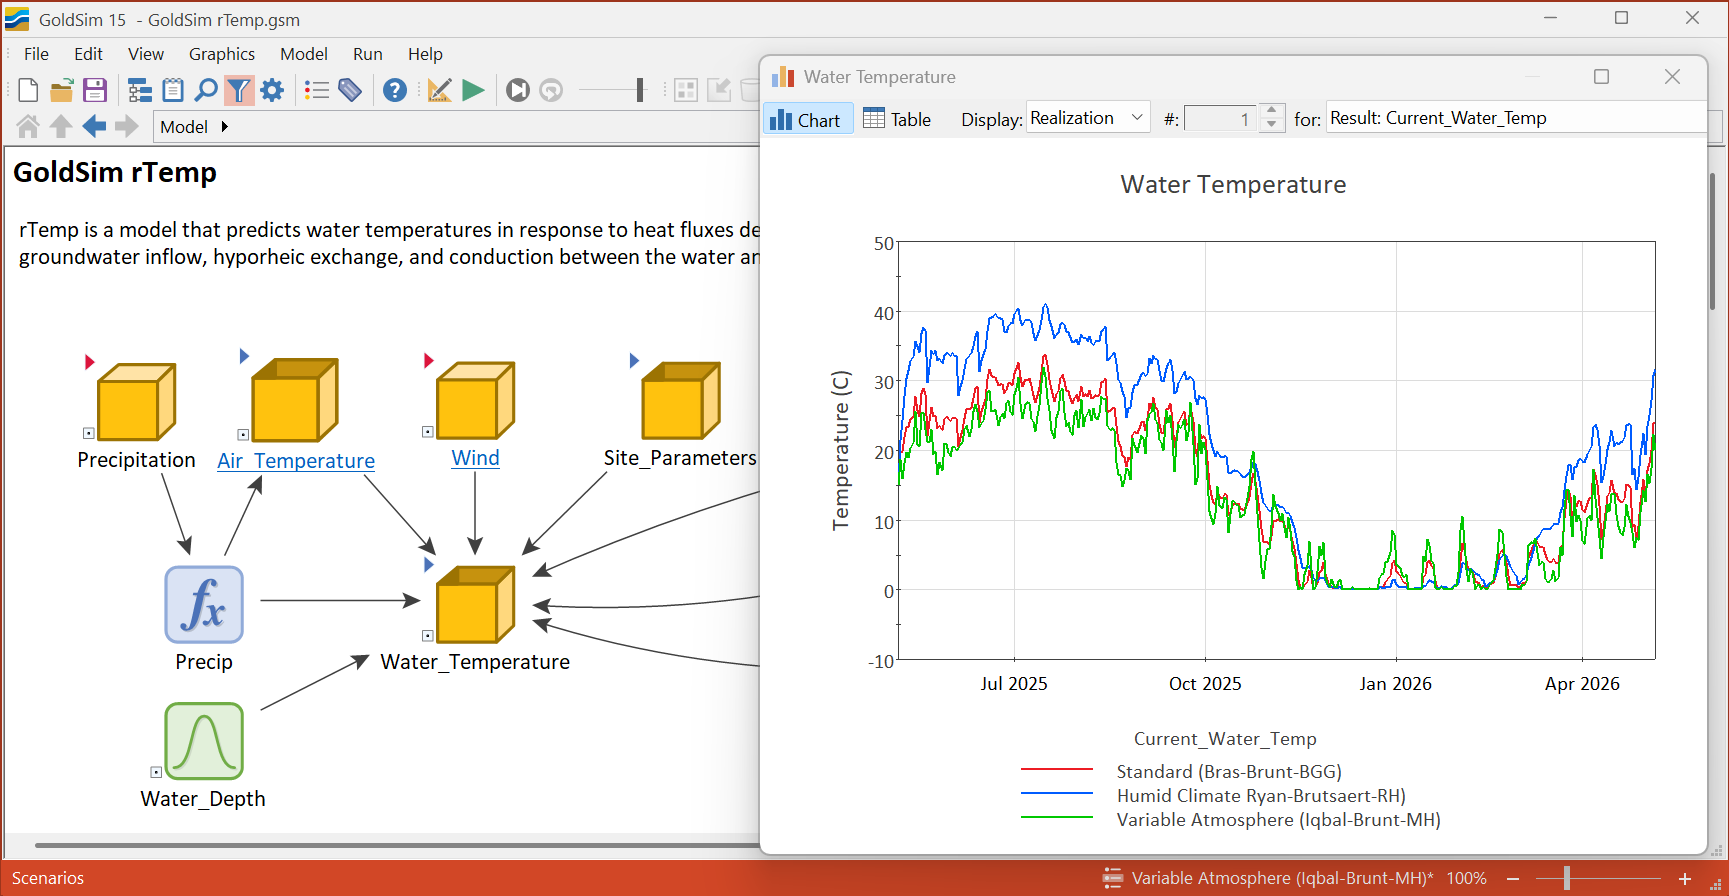
Task: Click the step-forward simulation button
Action: pos(518,90)
